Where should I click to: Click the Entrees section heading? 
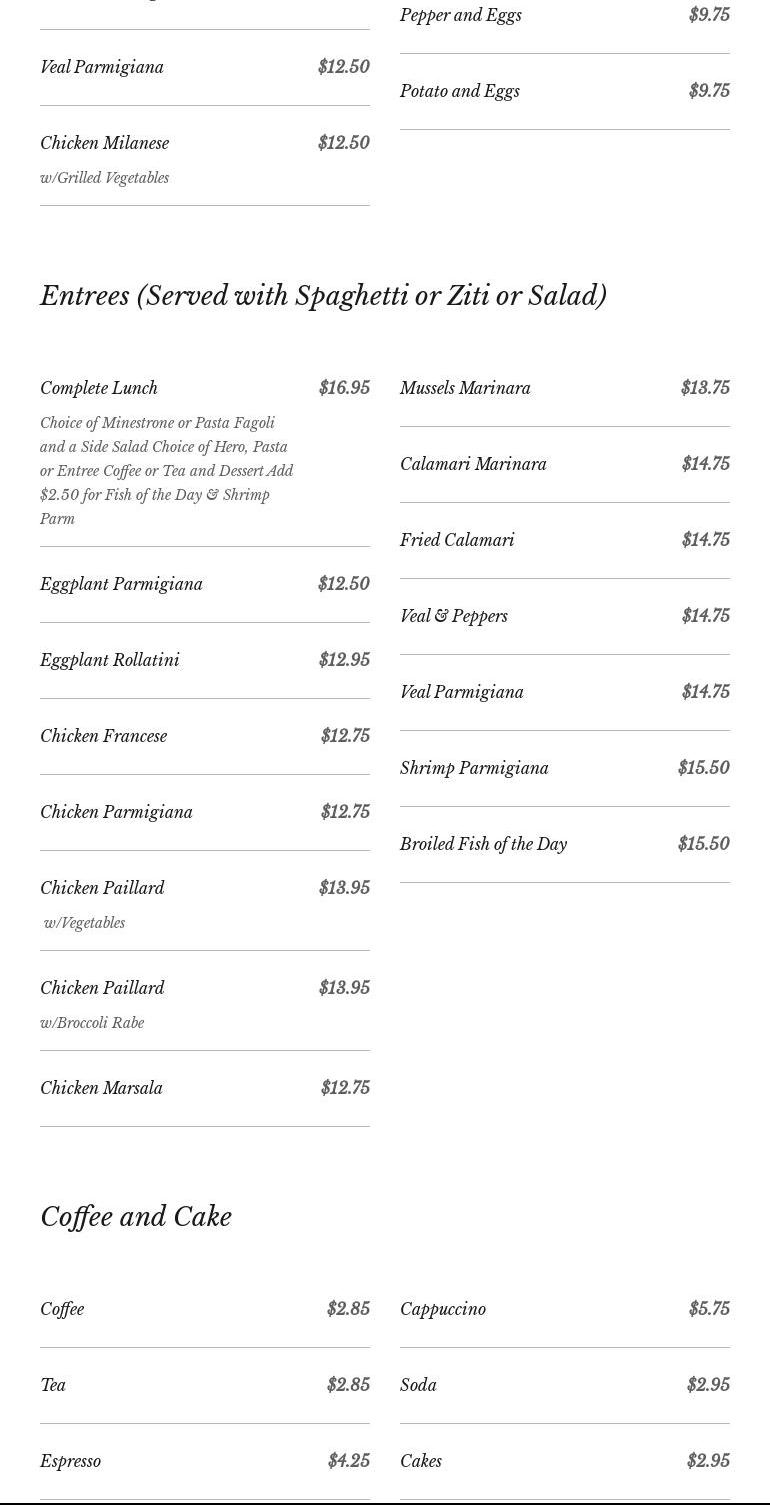323,296
